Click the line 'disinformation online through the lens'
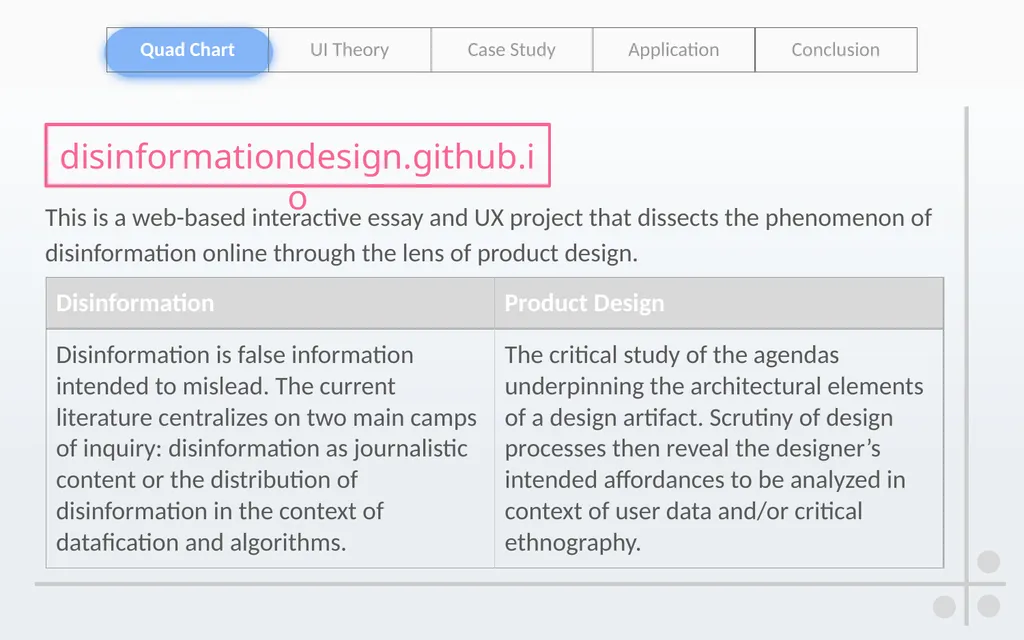The height and width of the screenshot is (640, 1024). tap(342, 253)
